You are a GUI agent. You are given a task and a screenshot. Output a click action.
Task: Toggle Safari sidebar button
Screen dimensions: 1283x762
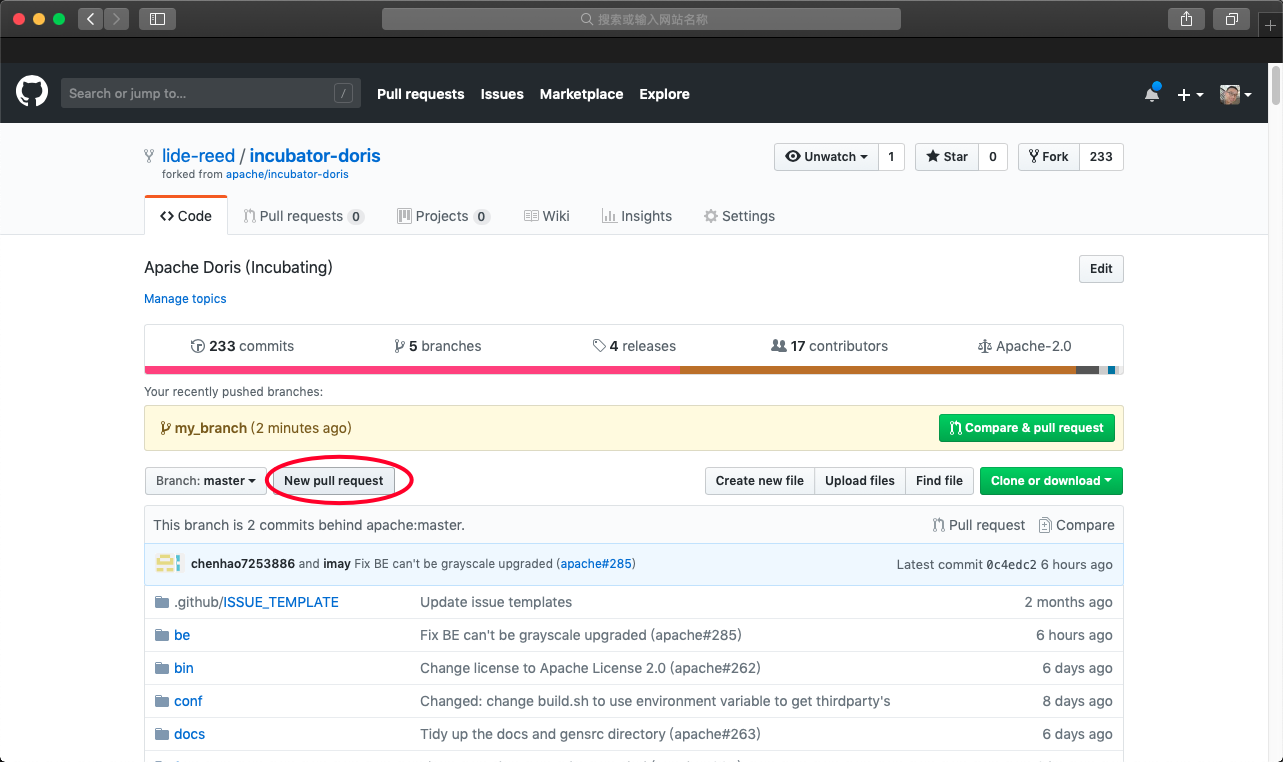[157, 19]
